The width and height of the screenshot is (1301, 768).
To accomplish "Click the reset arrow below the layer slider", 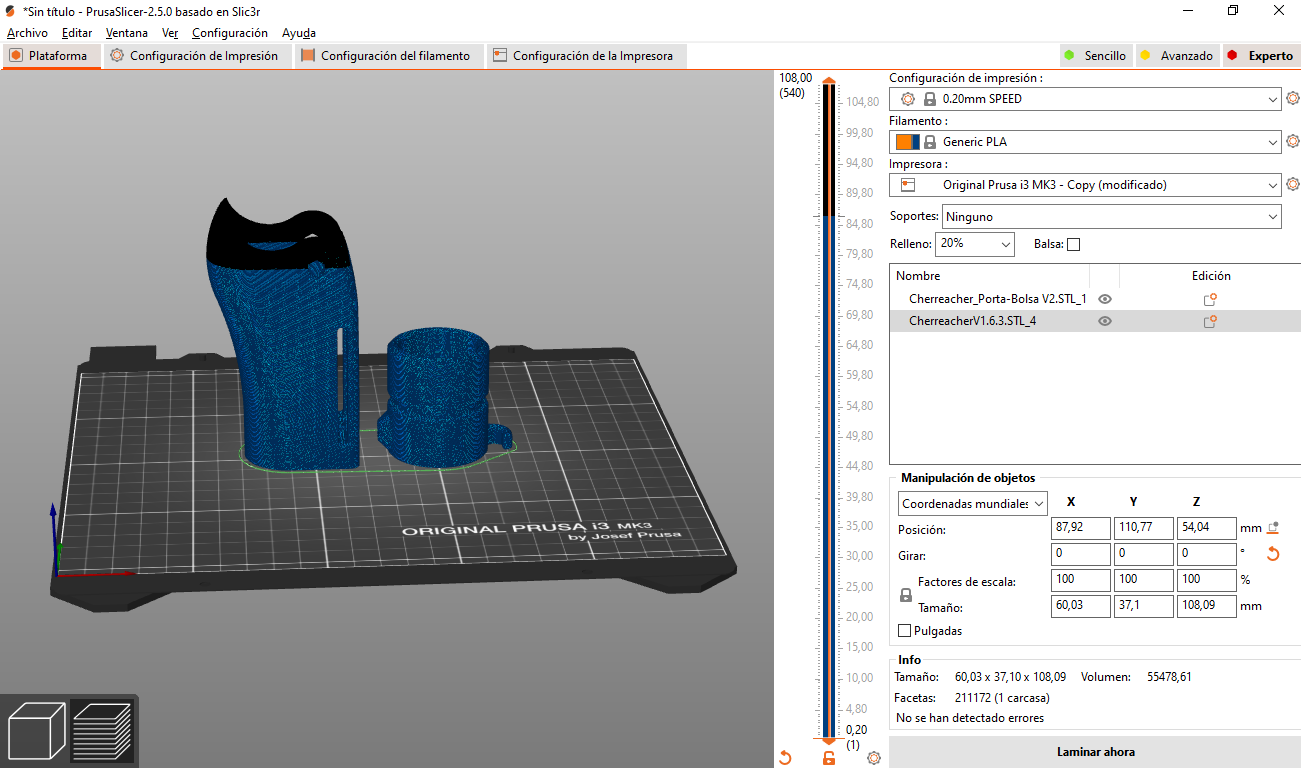I will [x=785, y=758].
